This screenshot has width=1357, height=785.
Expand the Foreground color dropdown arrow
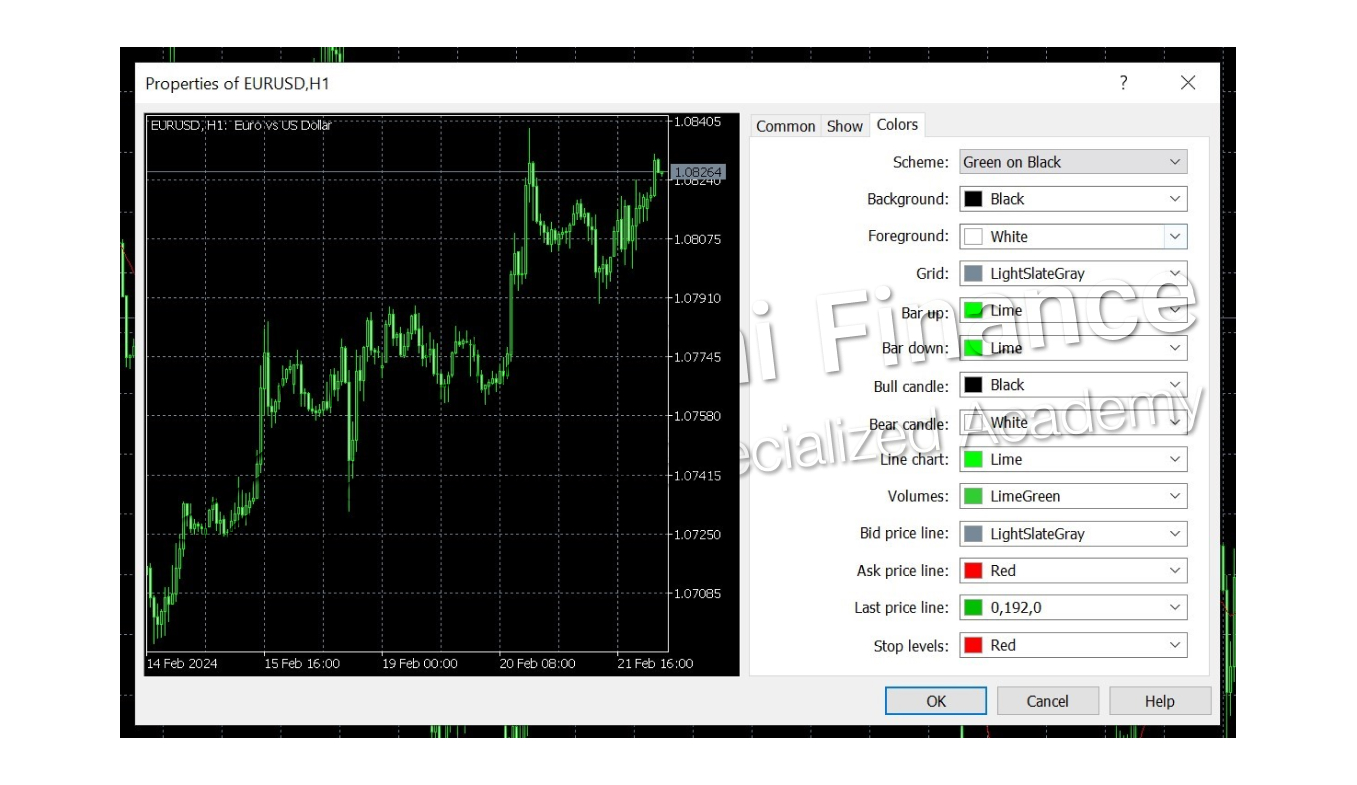1174,237
